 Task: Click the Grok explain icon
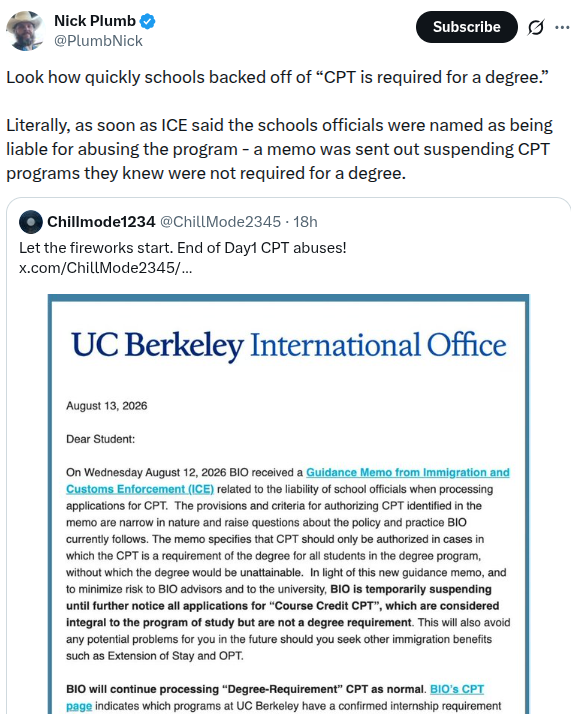(x=536, y=27)
